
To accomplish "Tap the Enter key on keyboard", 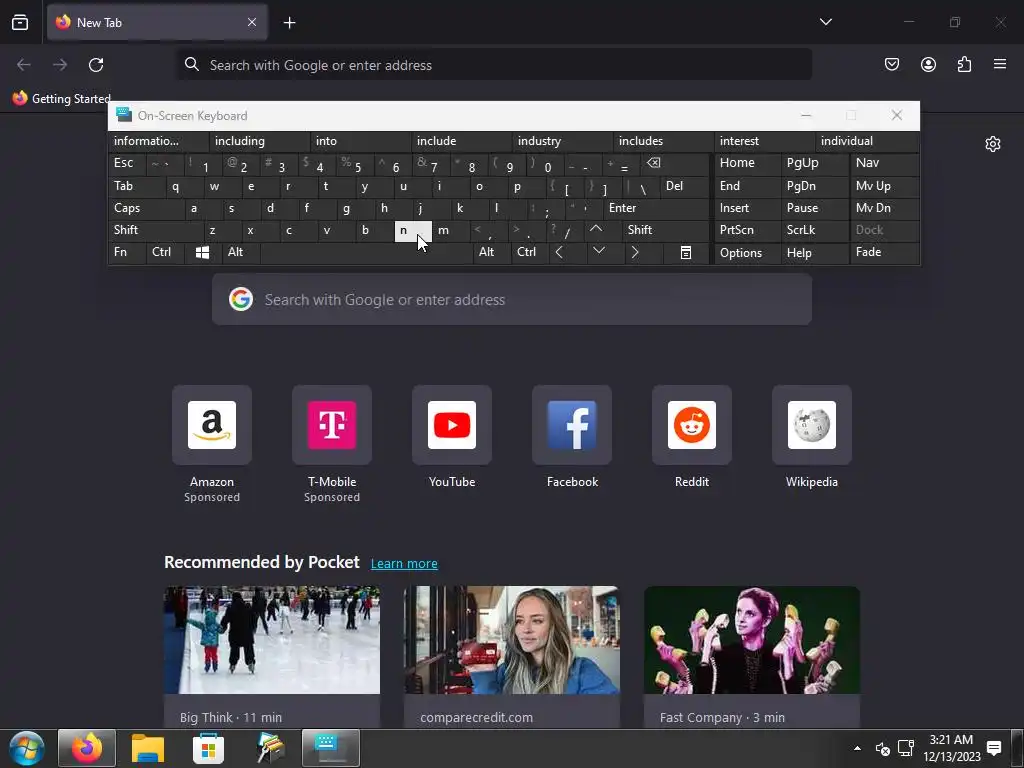I will [656, 208].
